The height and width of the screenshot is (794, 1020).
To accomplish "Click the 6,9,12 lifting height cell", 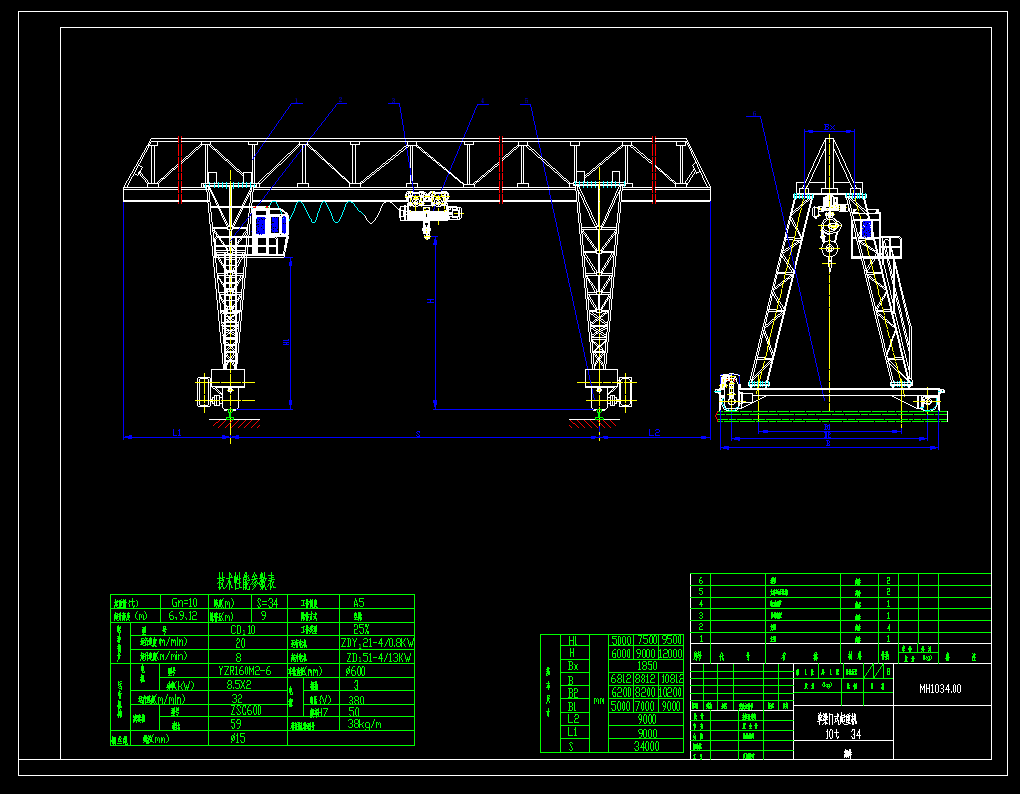I will click(x=183, y=616).
